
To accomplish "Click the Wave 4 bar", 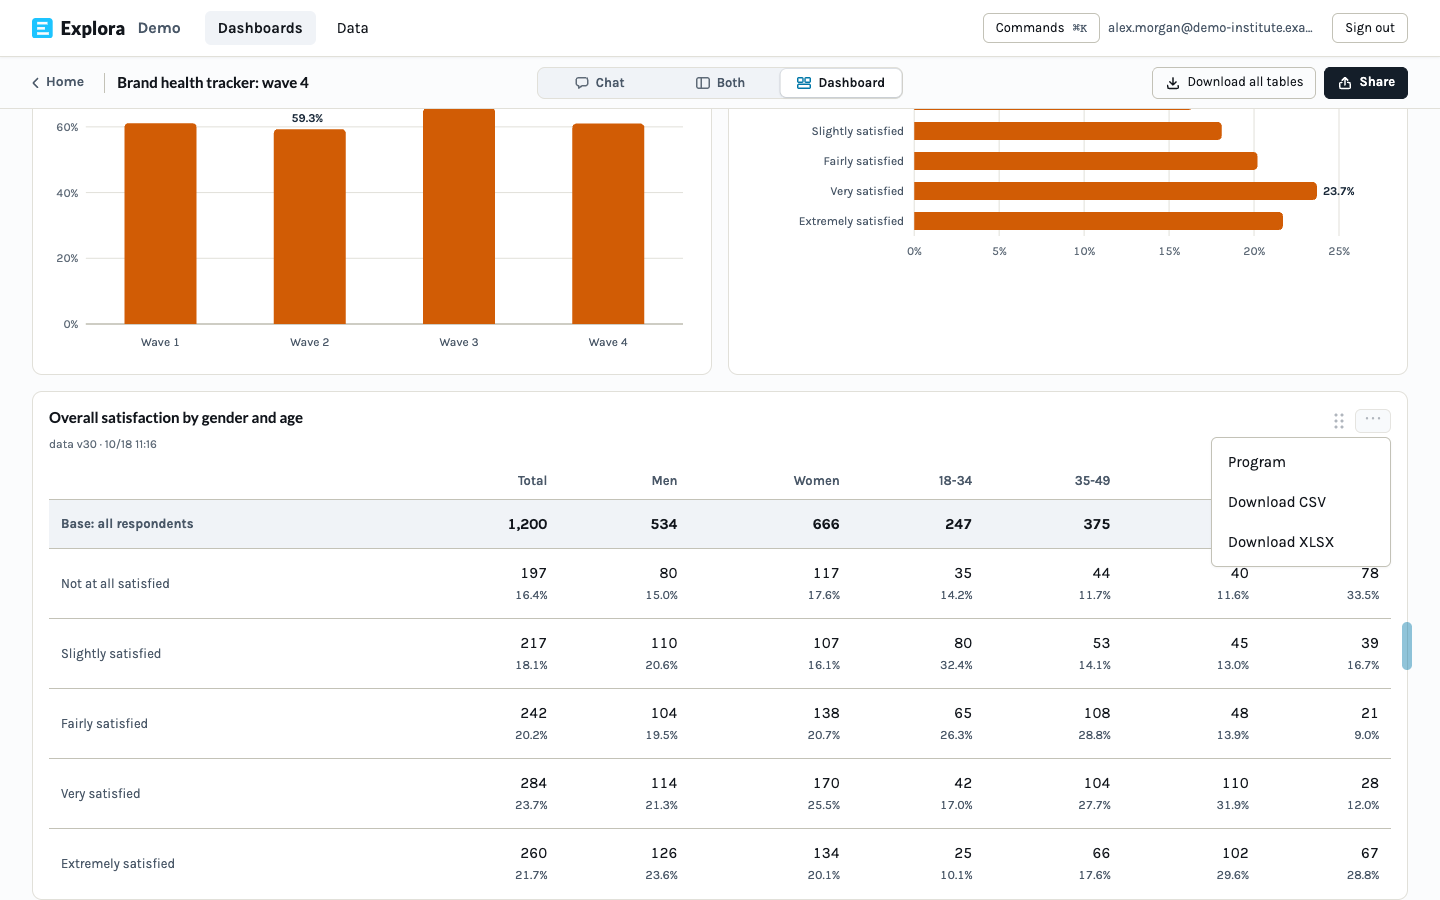I will (x=608, y=224).
